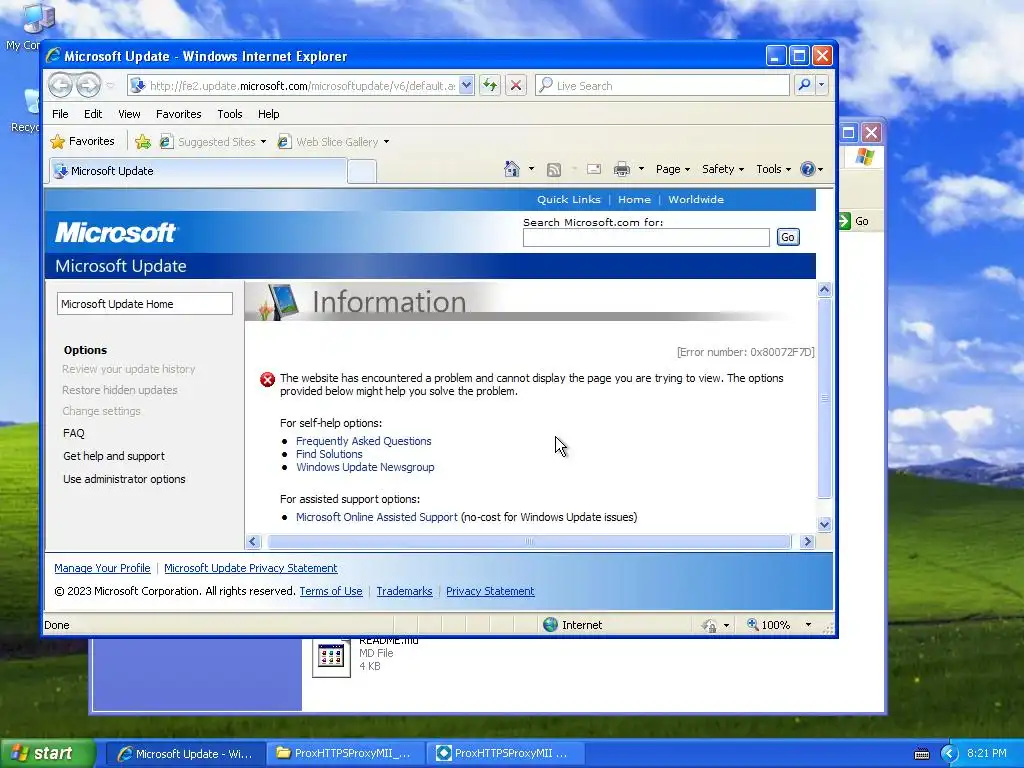Click the Go button beside Microsoft.com search
The height and width of the screenshot is (768, 1024).
click(788, 237)
